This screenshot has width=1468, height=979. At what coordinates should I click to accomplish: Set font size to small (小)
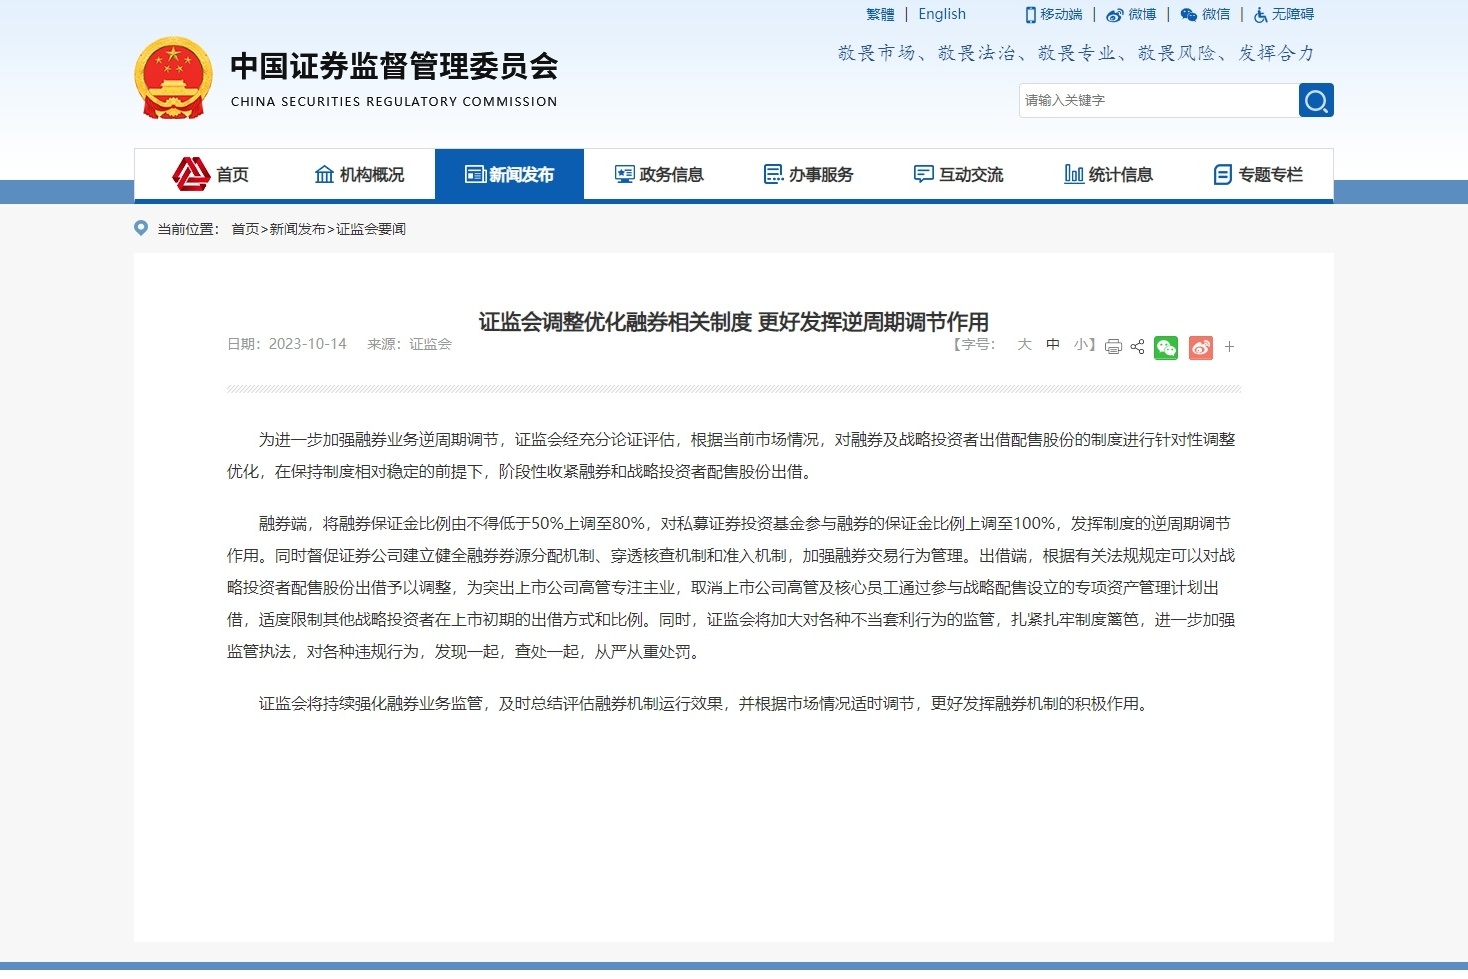1081,344
